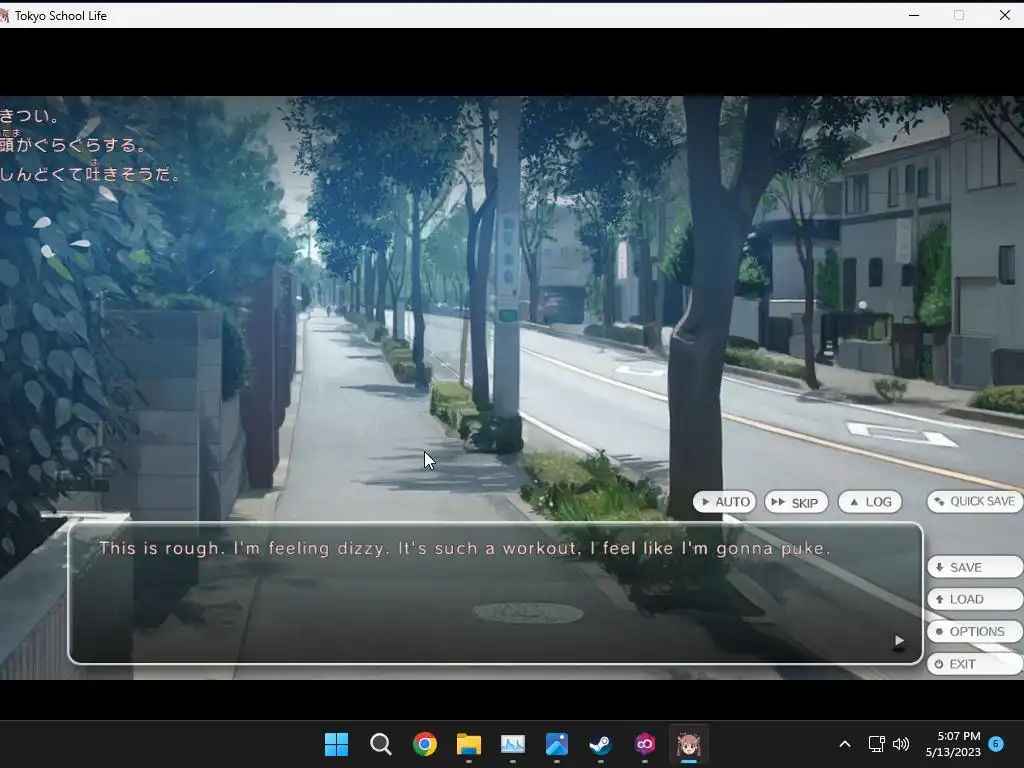
Task: Open the SAVE game menu
Action: point(975,567)
